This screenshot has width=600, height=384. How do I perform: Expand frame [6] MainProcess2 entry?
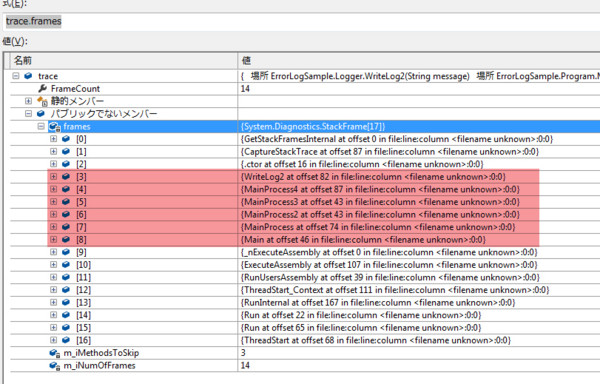[54, 214]
